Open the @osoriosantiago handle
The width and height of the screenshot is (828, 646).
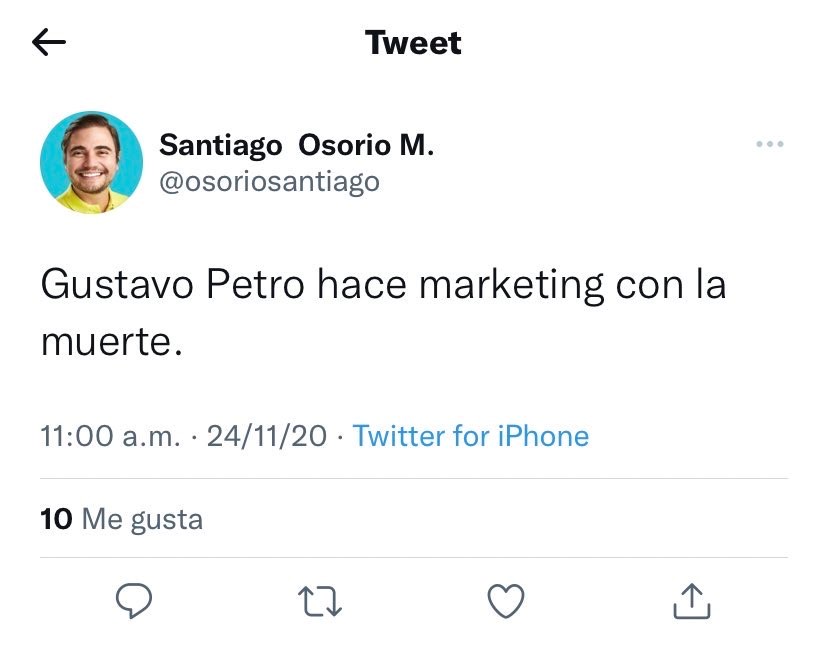269,181
